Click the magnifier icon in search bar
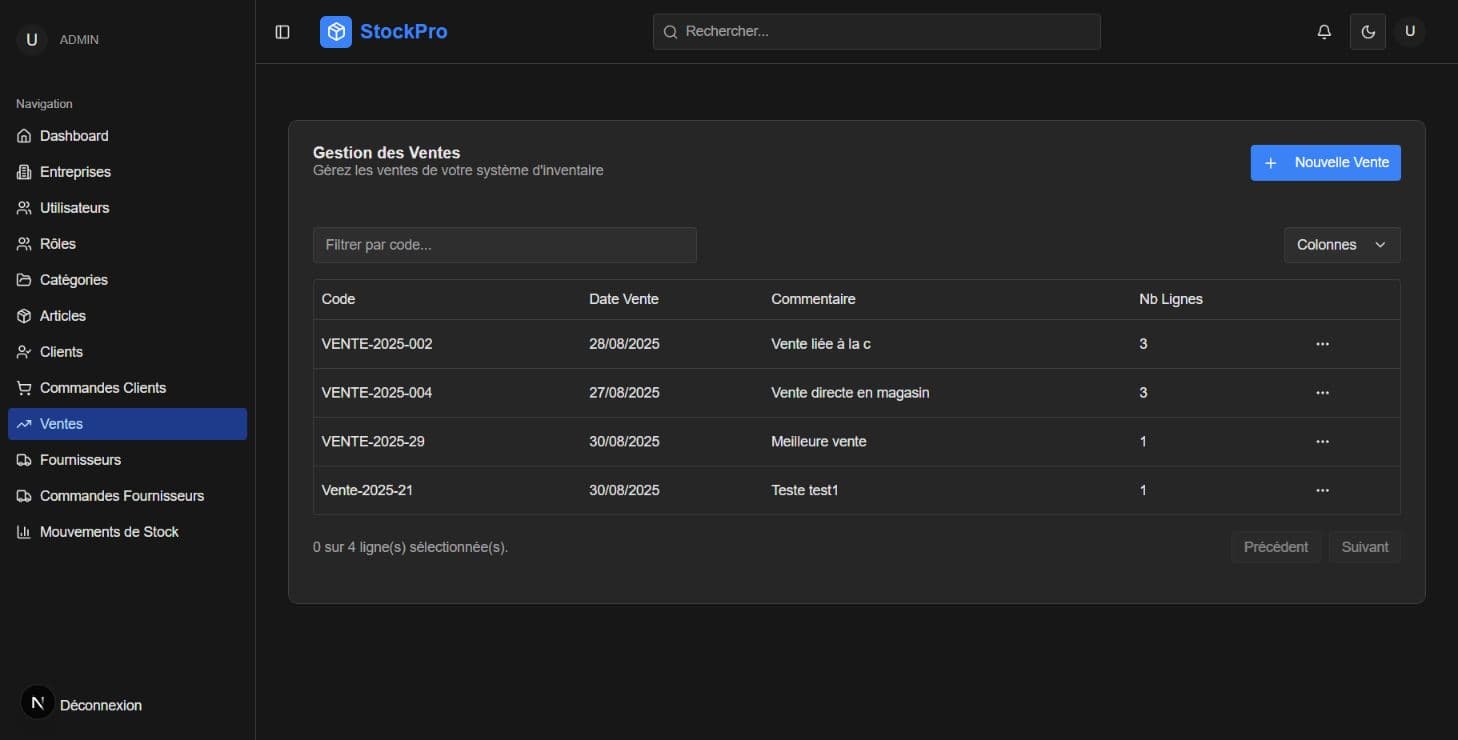The image size is (1458, 740). tap(670, 32)
